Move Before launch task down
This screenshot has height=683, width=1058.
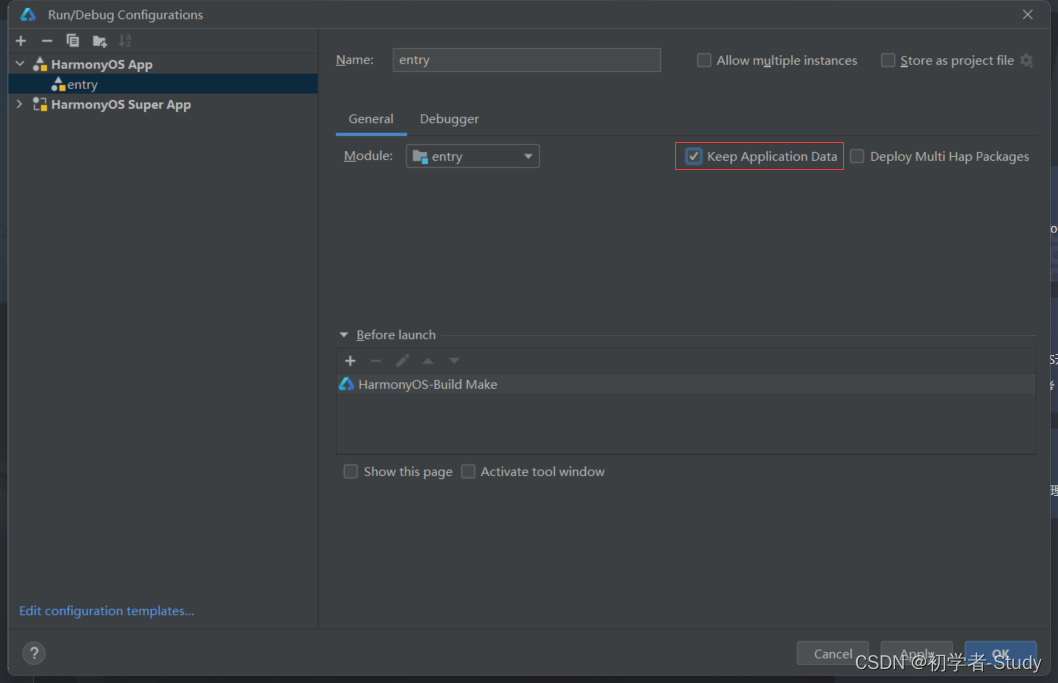coord(454,361)
